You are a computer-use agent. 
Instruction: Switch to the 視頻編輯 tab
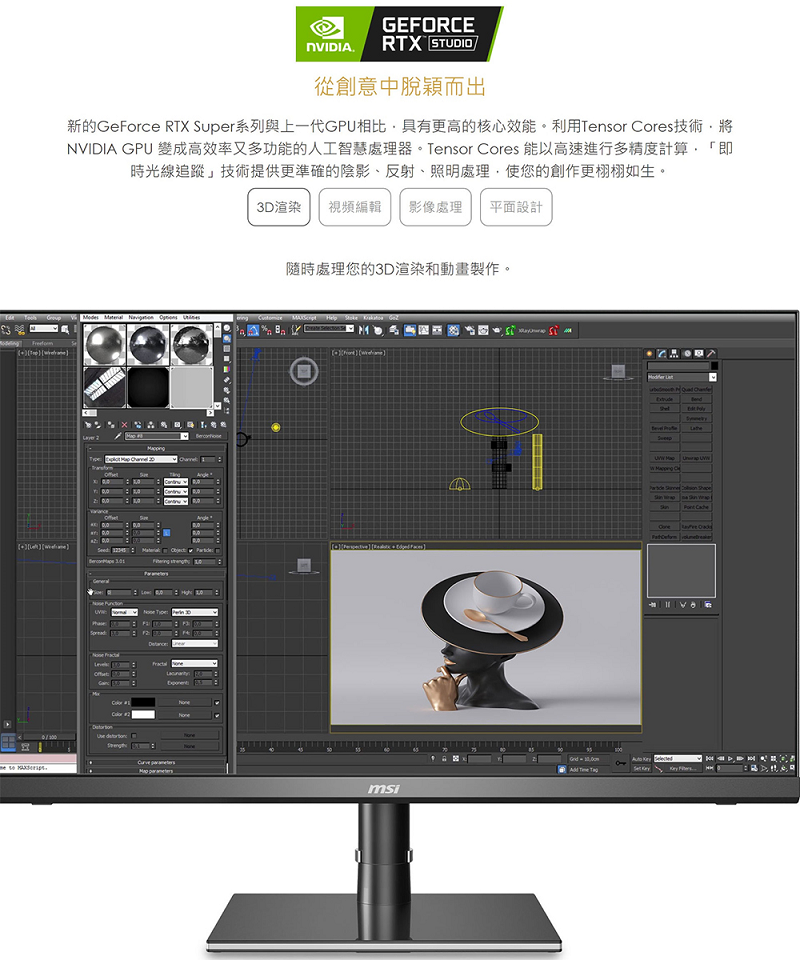point(354,207)
